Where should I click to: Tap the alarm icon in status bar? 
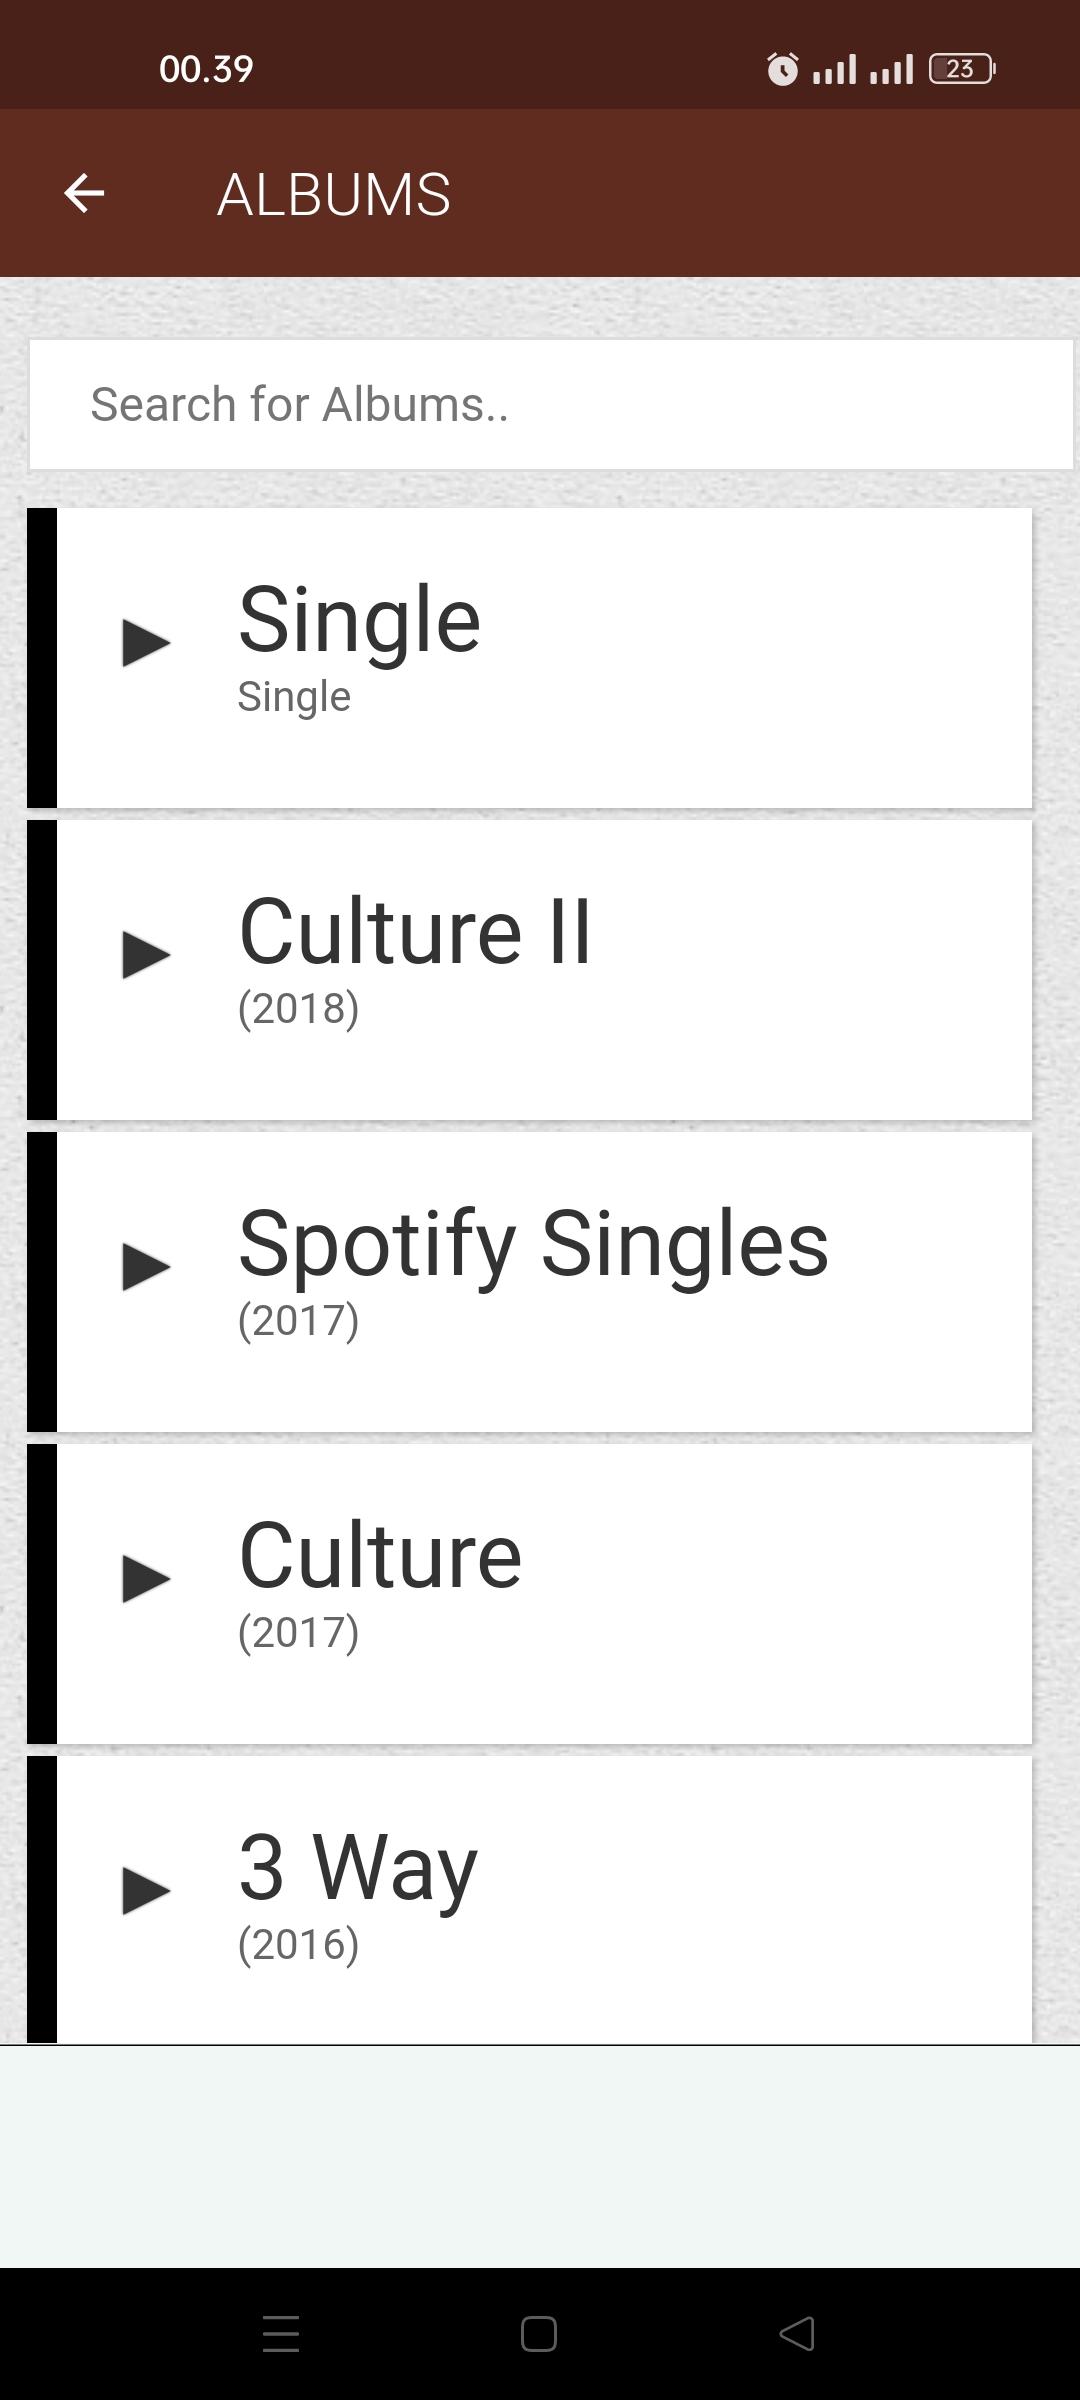(x=782, y=69)
